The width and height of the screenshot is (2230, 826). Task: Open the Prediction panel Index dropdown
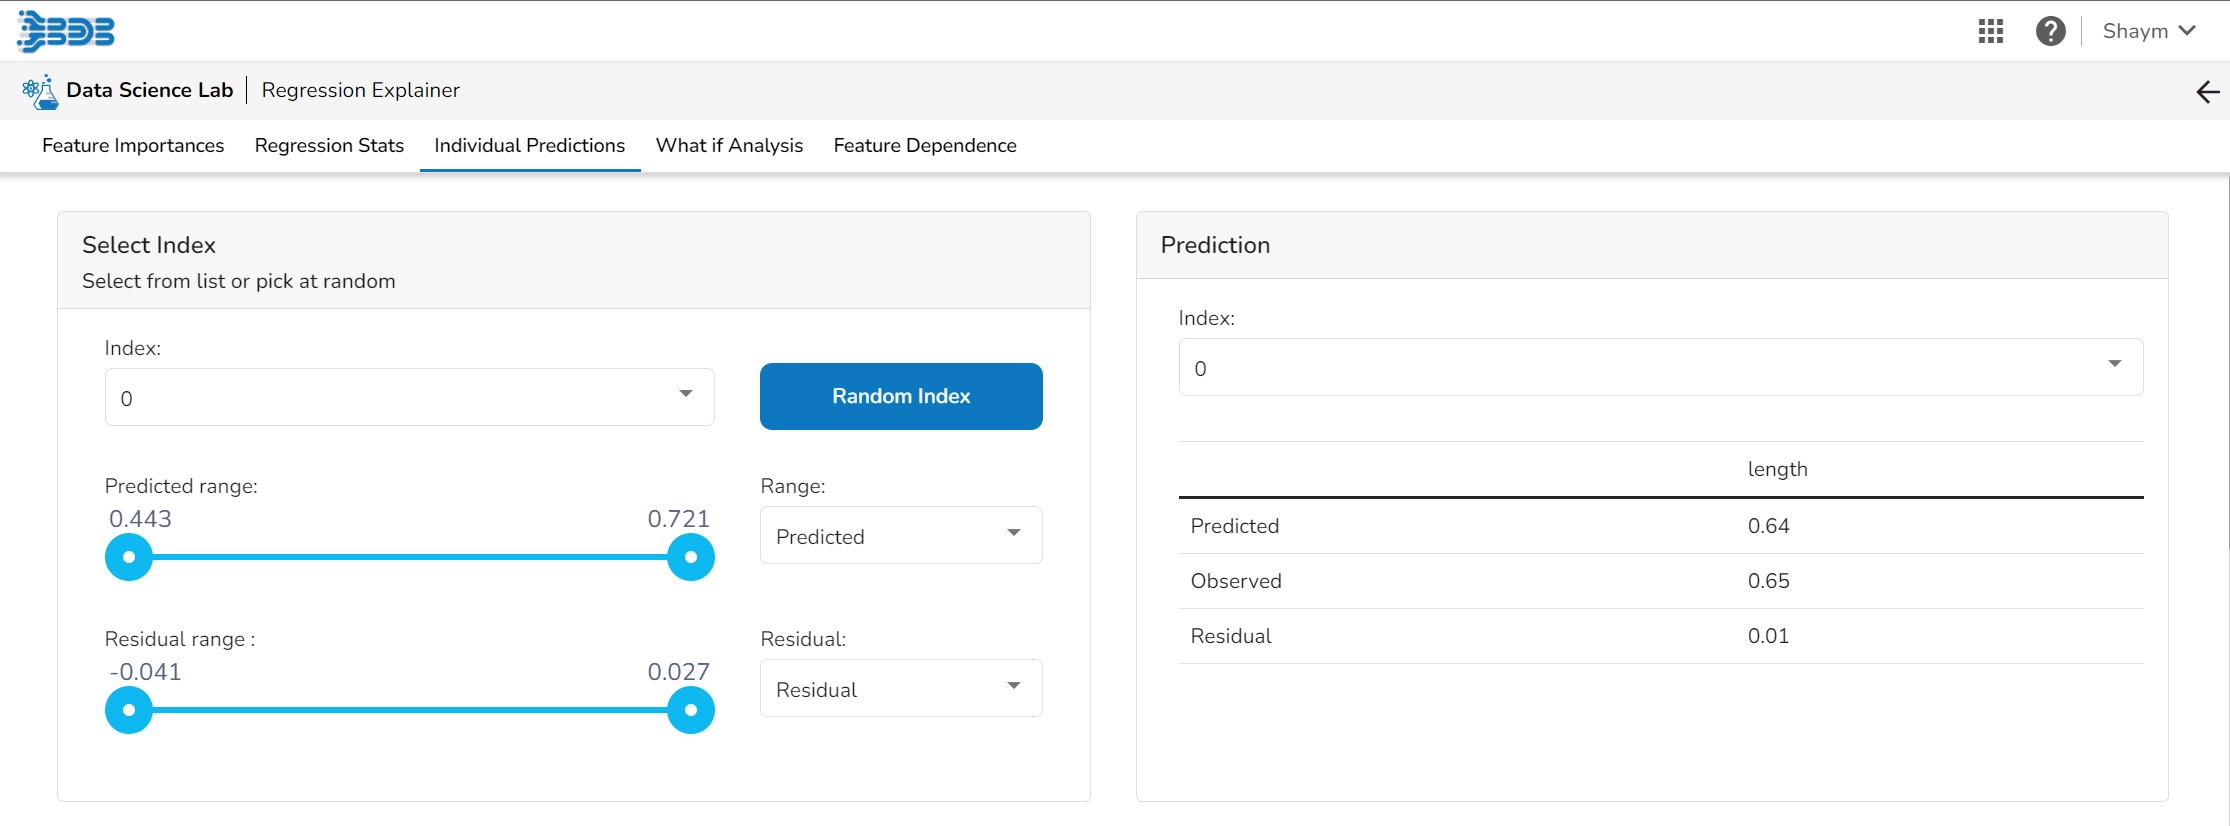1660,367
